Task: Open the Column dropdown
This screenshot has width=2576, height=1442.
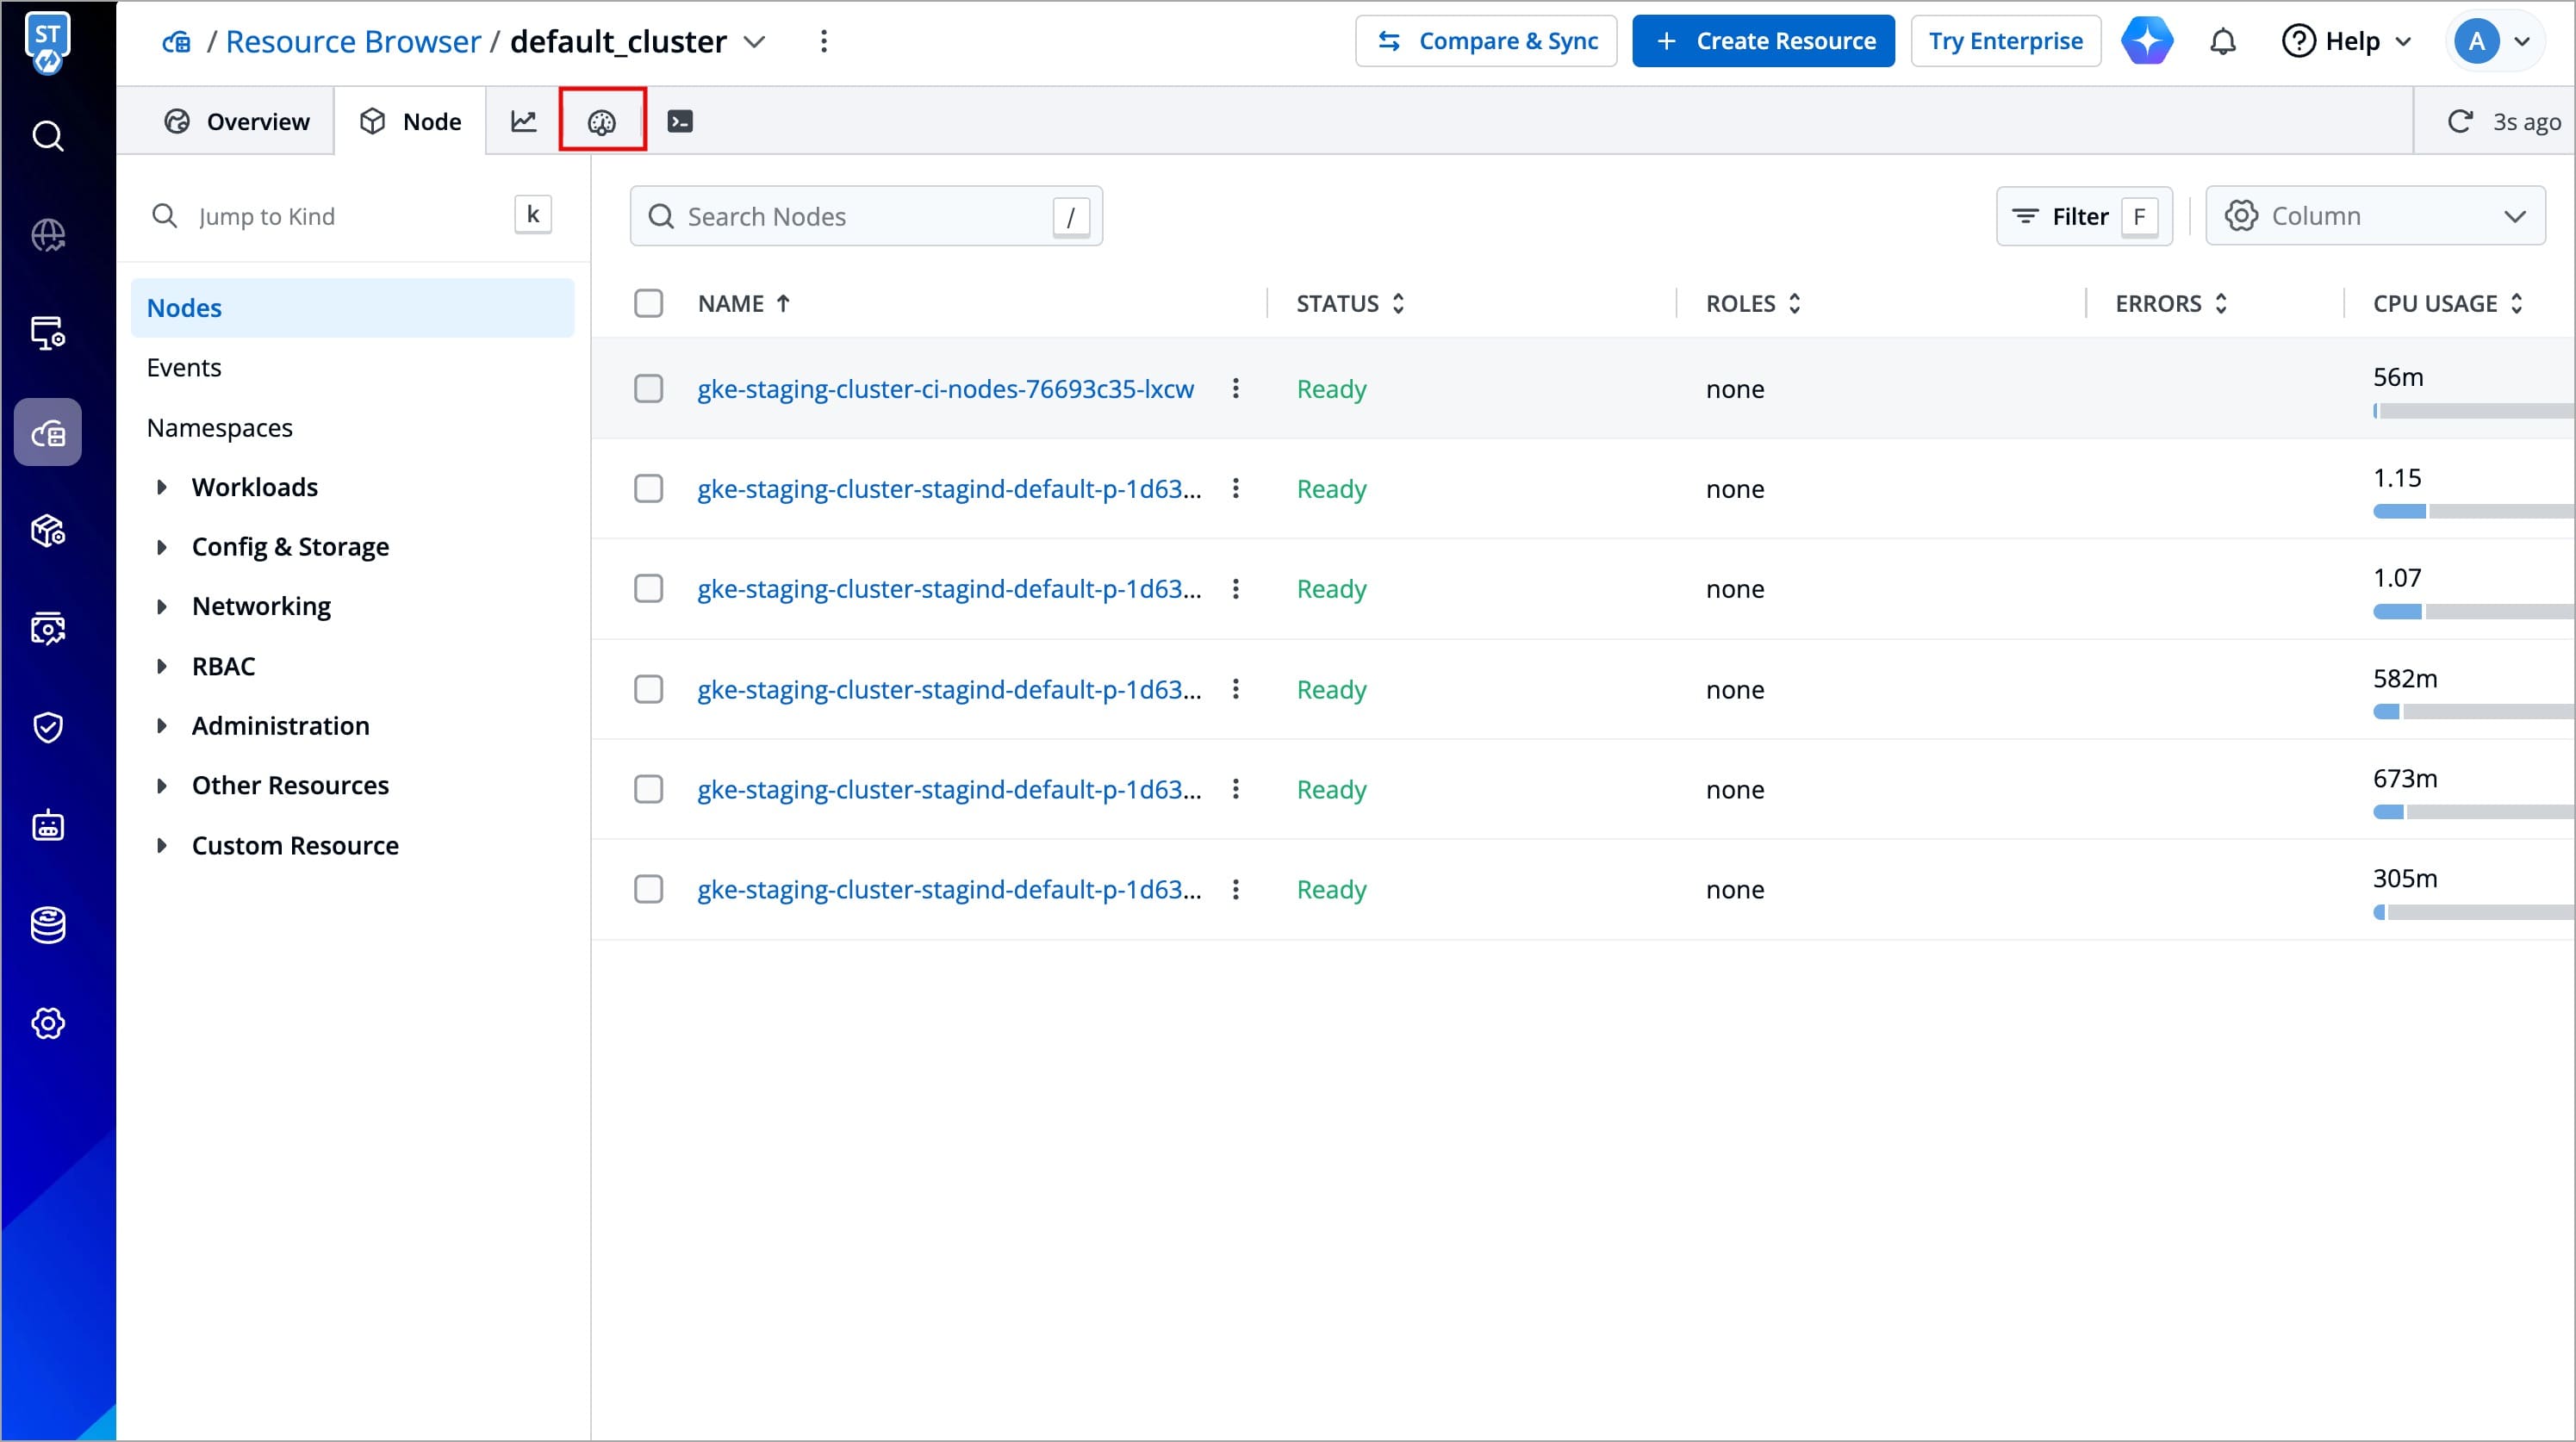Action: click(2375, 216)
